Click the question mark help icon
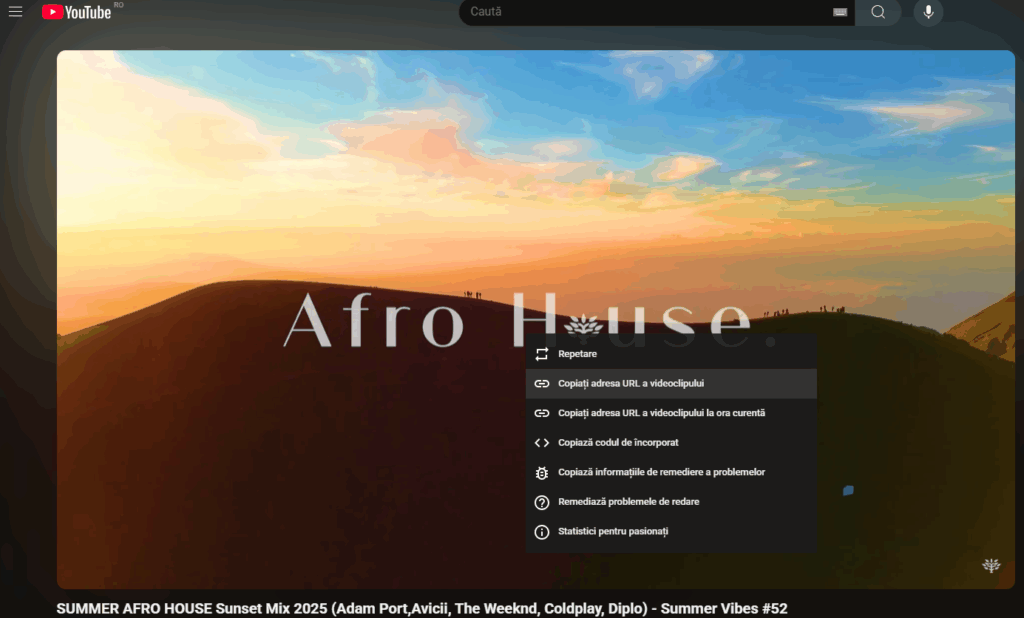 pos(542,502)
